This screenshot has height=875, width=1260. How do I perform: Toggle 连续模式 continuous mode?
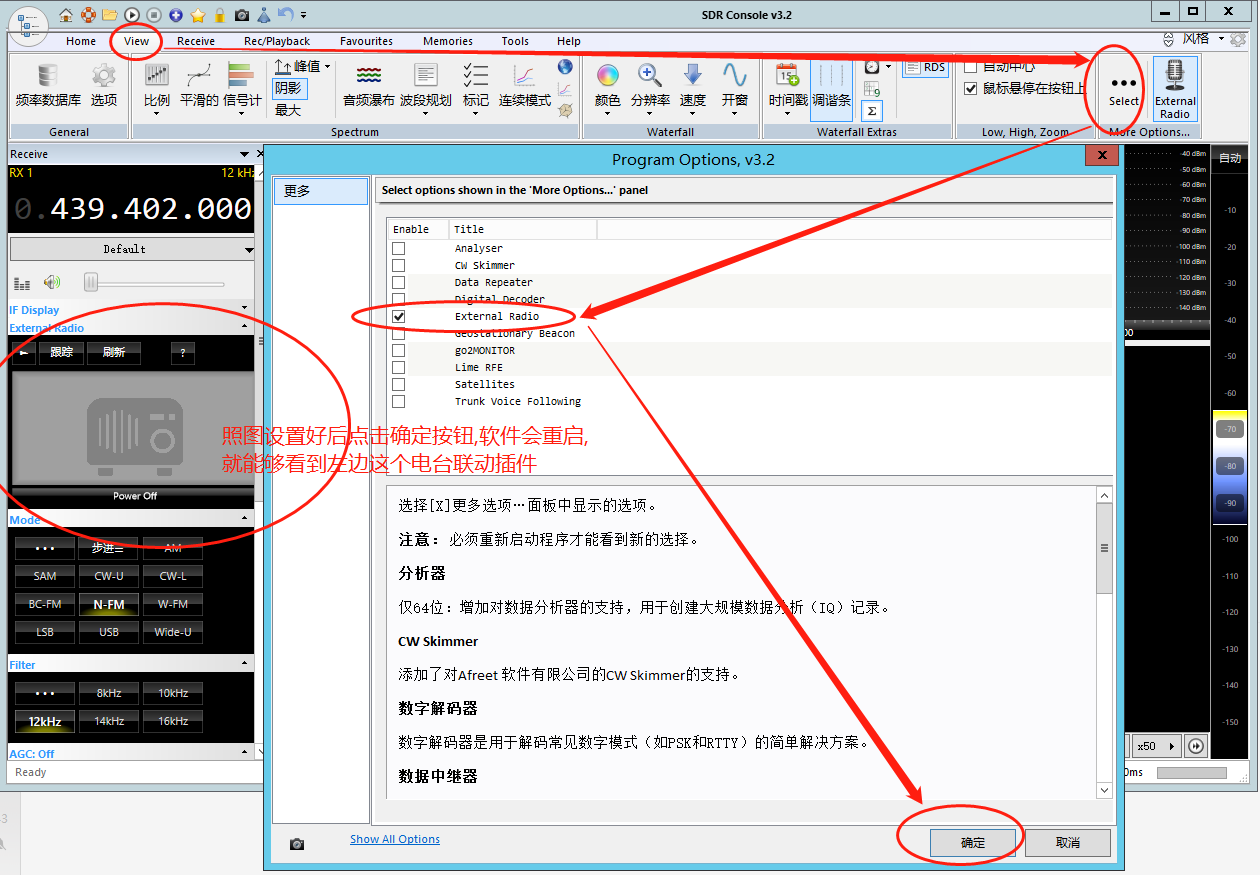tap(525, 85)
